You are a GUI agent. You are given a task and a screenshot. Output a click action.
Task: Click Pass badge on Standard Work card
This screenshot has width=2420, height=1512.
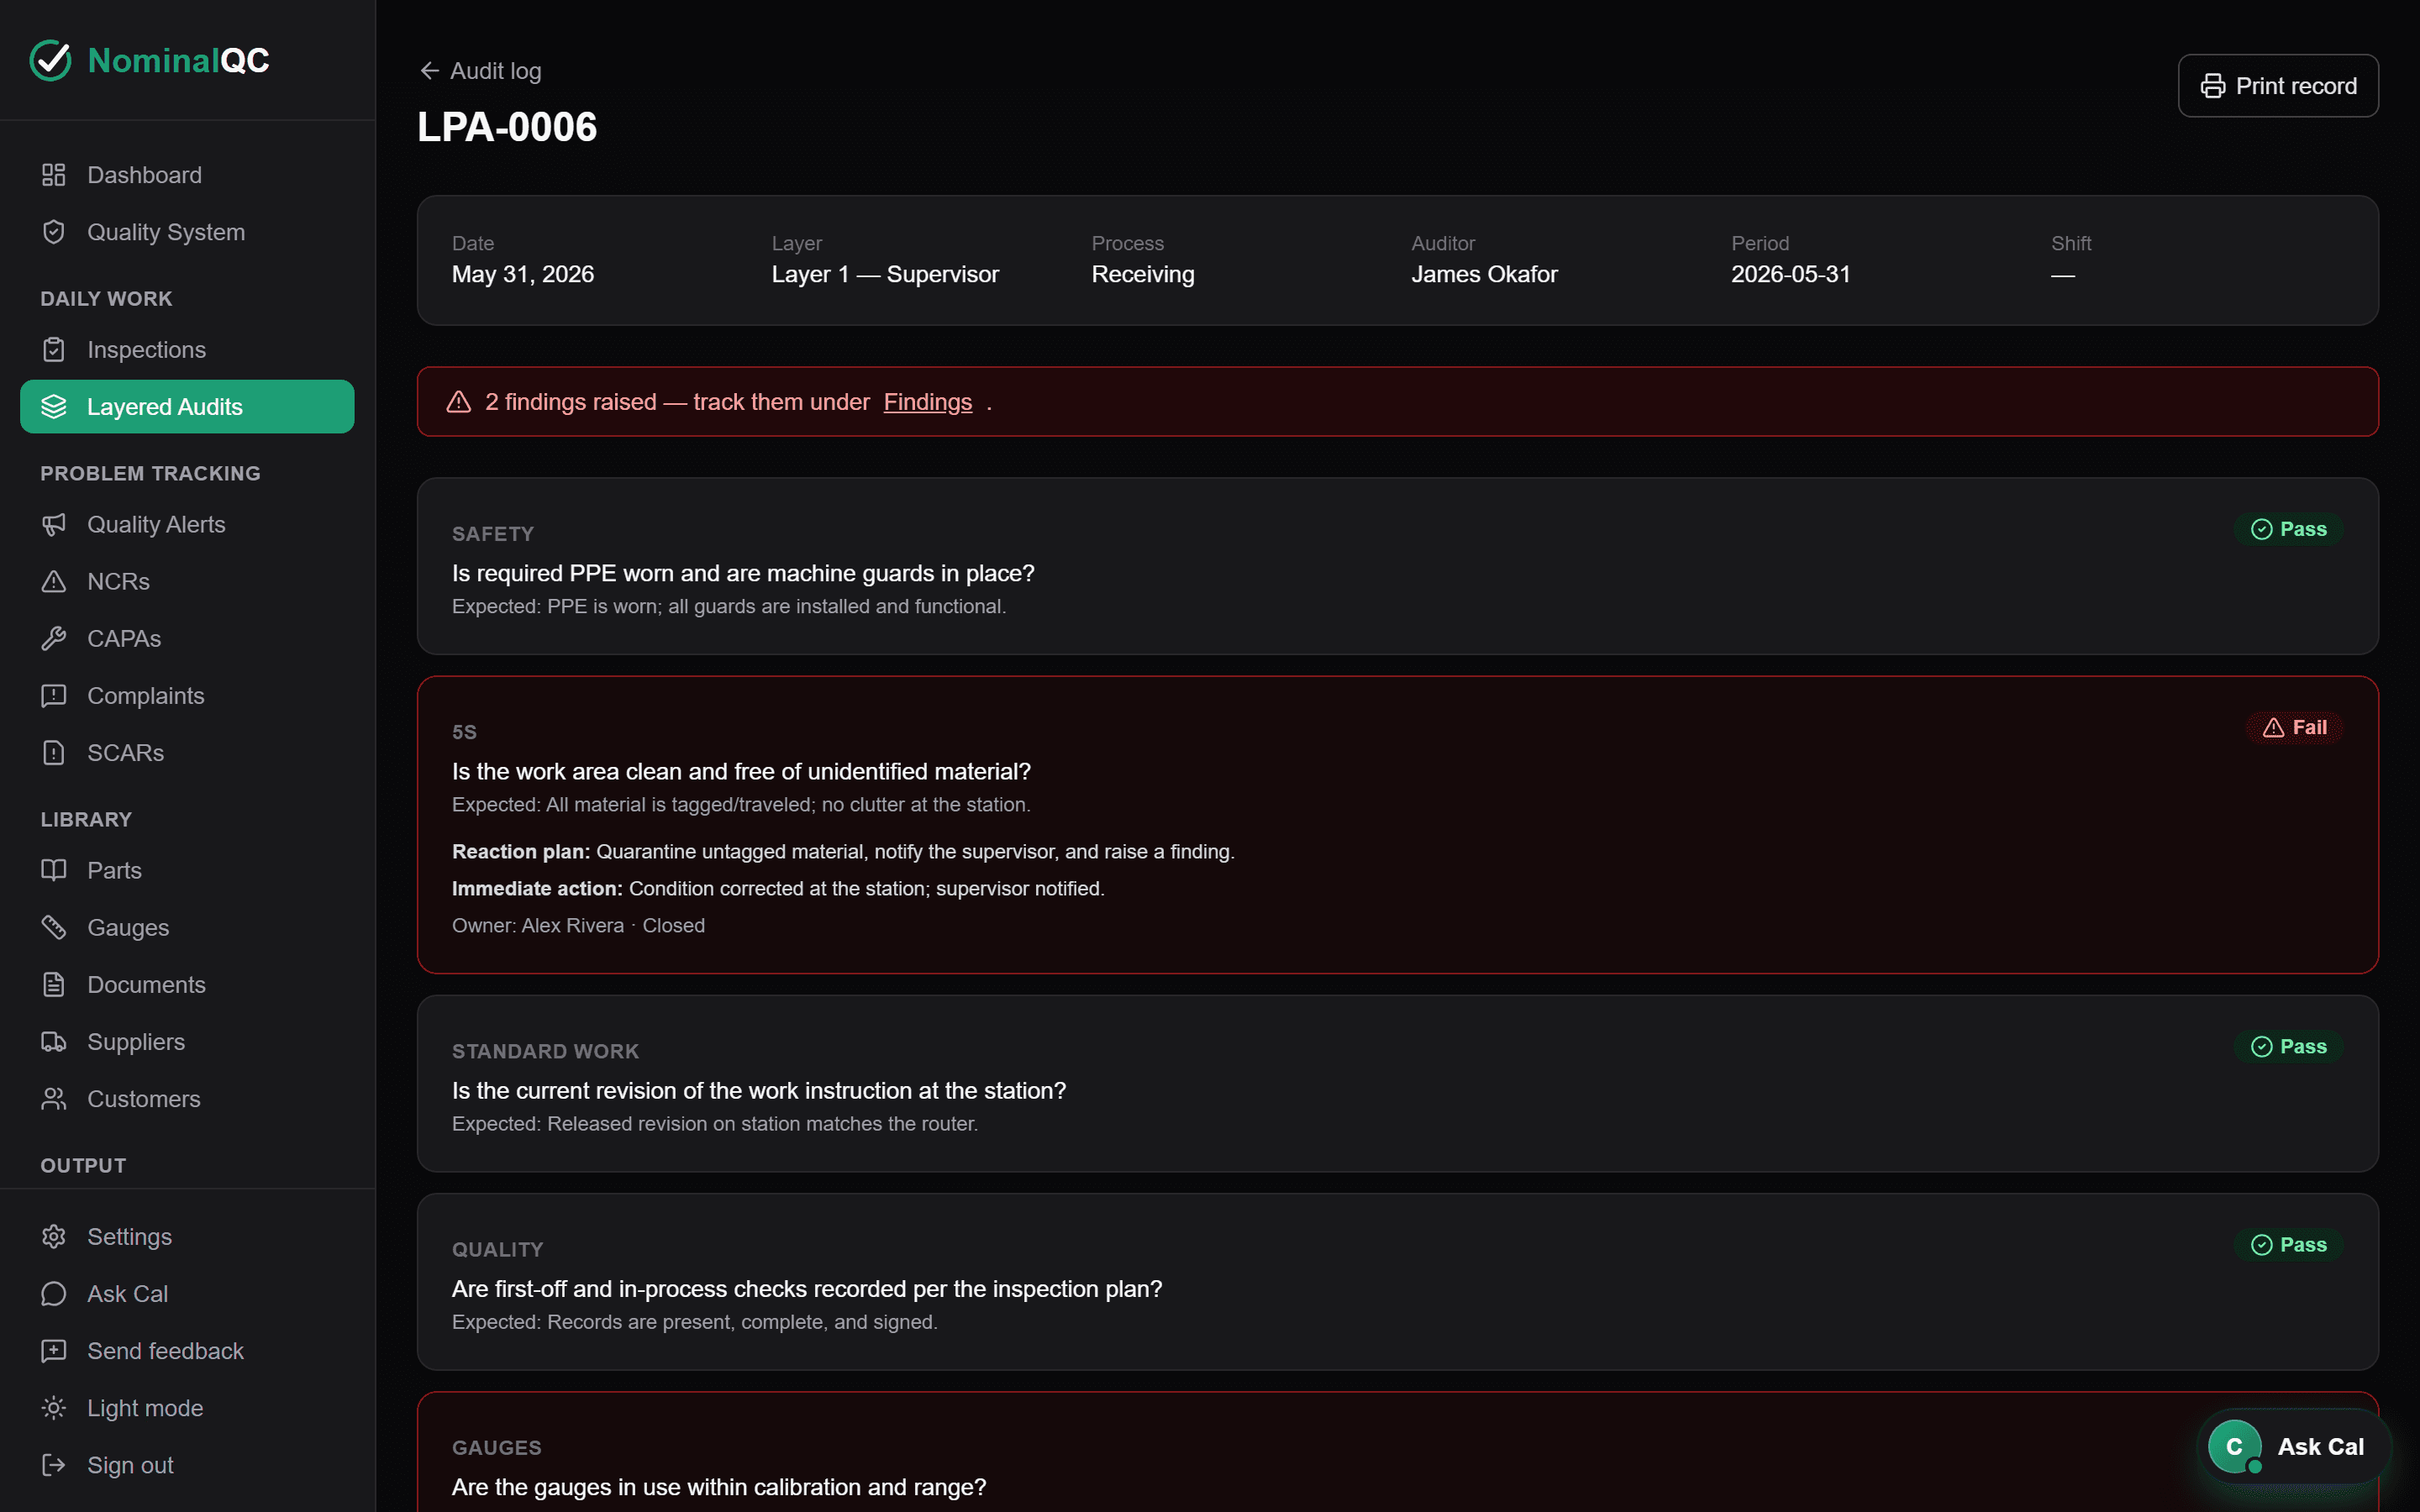2288,1046
